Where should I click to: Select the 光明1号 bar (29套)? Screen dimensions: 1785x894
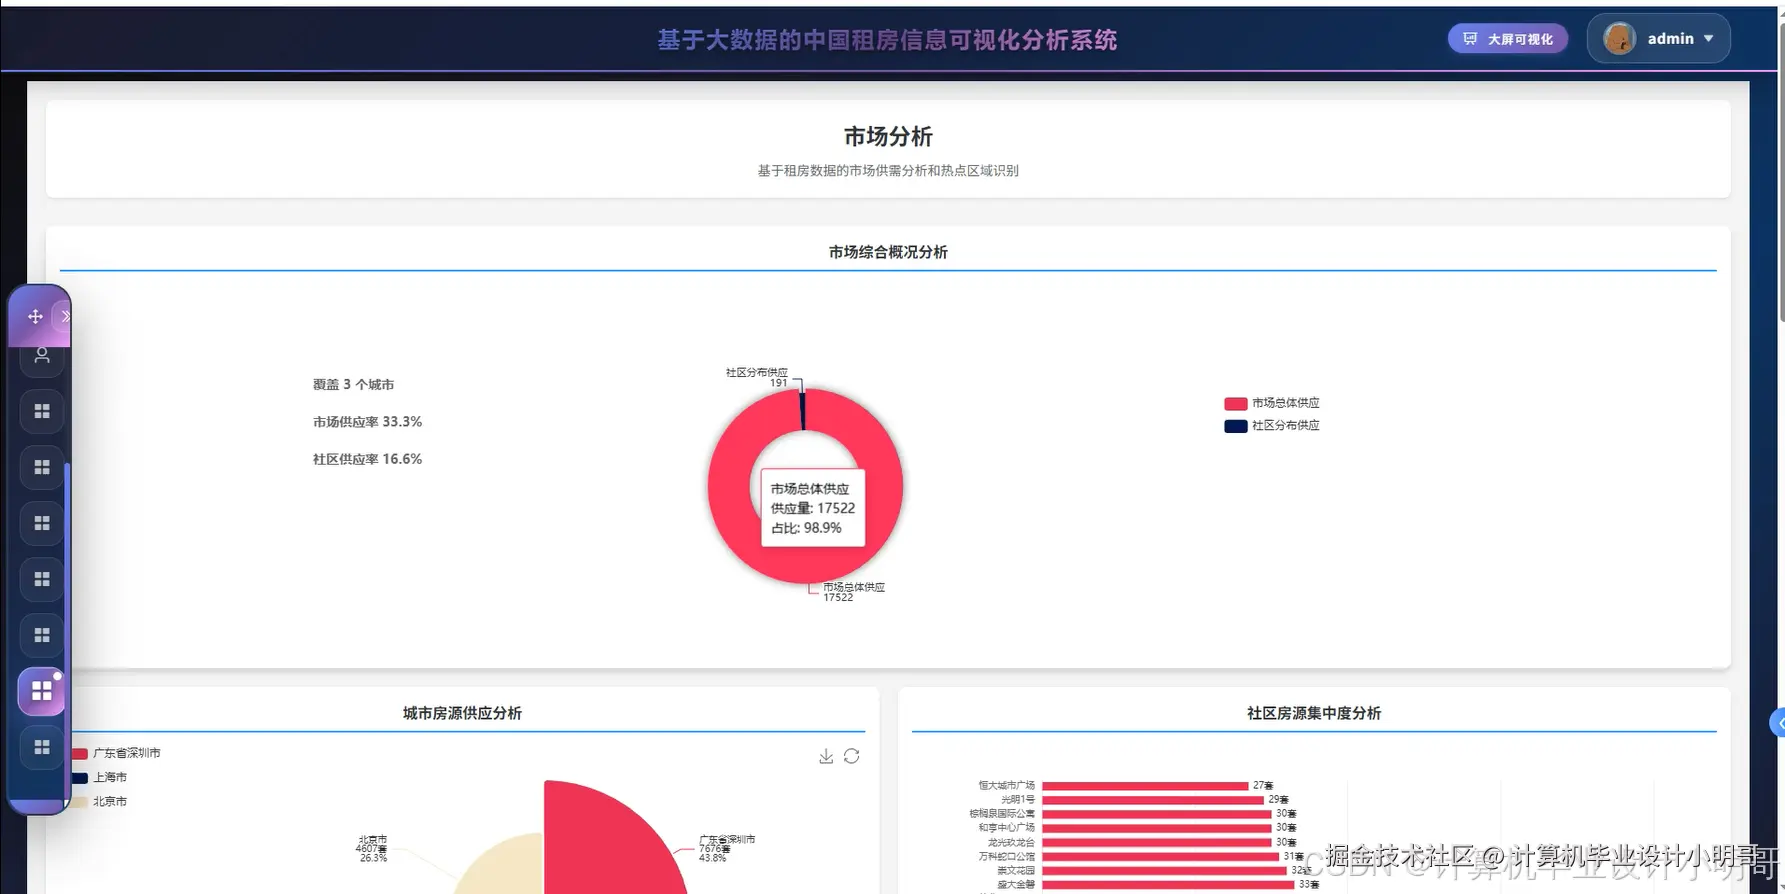click(1153, 800)
